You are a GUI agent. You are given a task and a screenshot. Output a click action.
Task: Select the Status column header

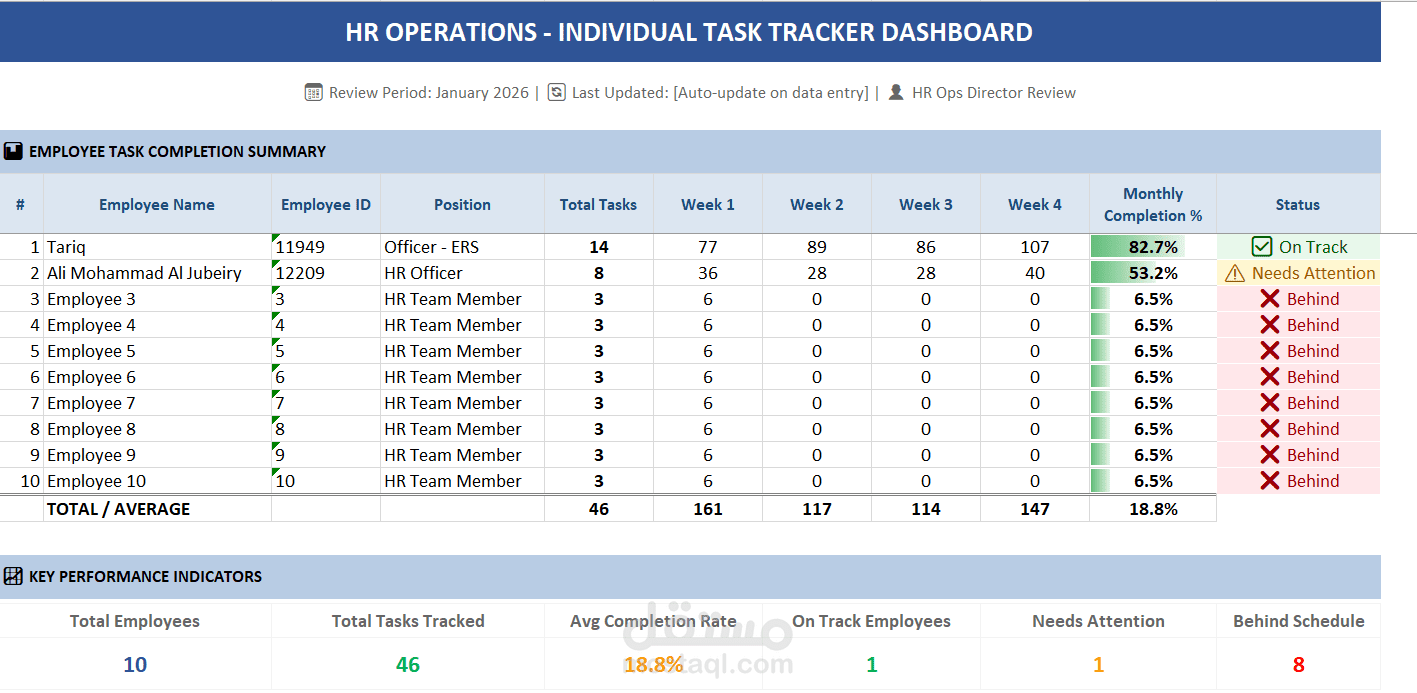pyautogui.click(x=1298, y=204)
